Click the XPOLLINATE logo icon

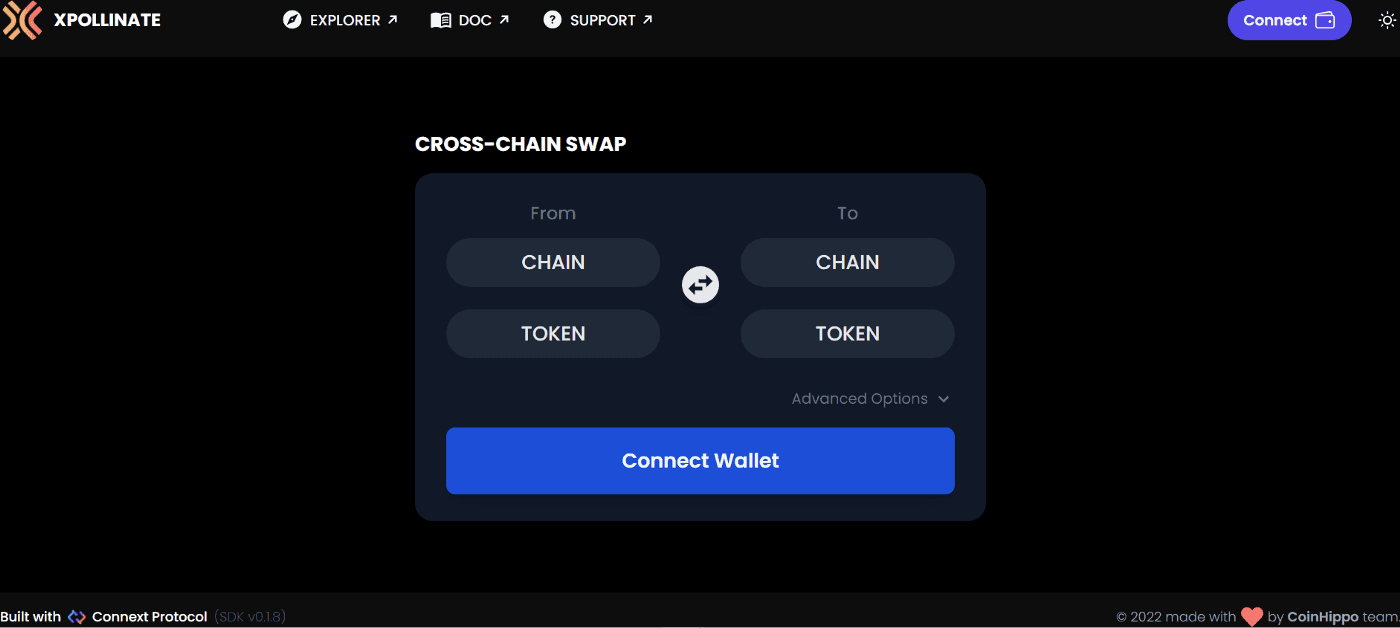click(22, 20)
